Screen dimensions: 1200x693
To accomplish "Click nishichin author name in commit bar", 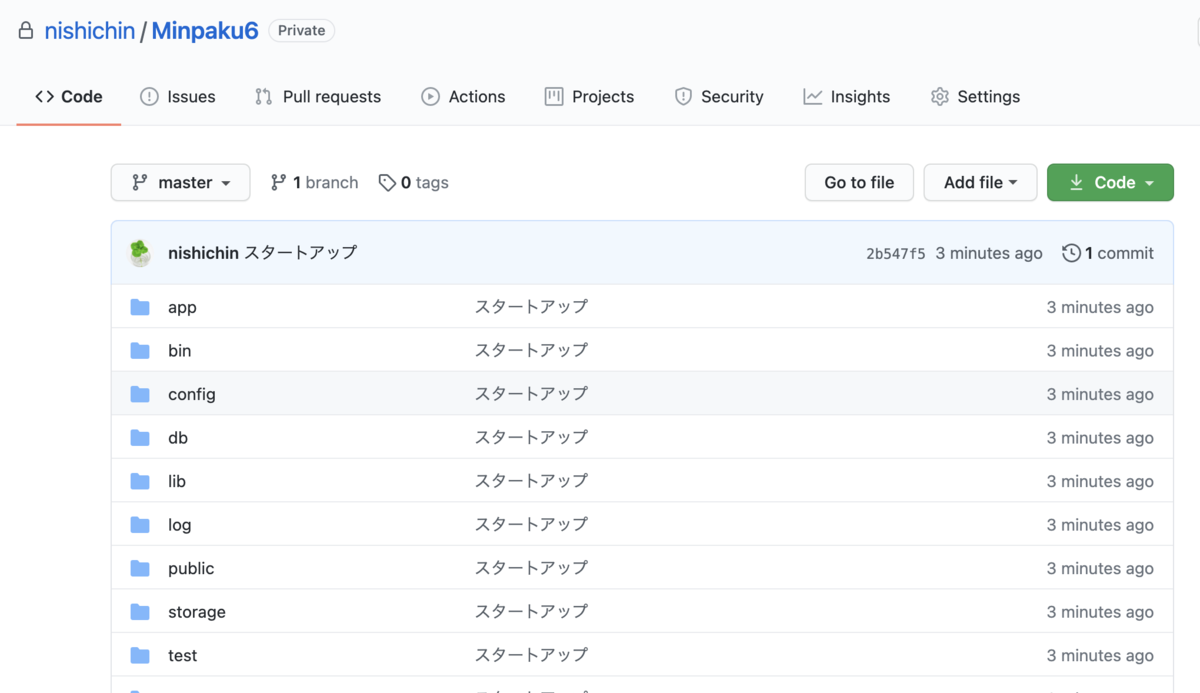I will [203, 253].
